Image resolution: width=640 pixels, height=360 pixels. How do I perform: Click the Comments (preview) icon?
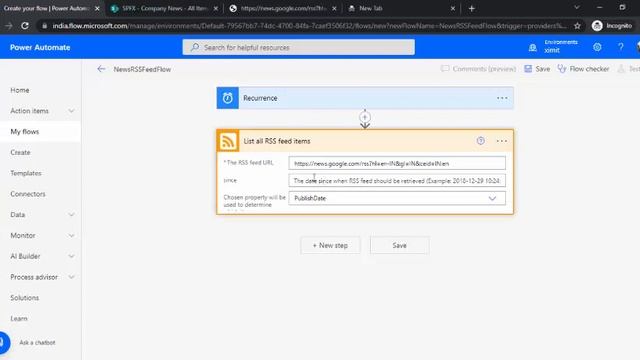445,69
